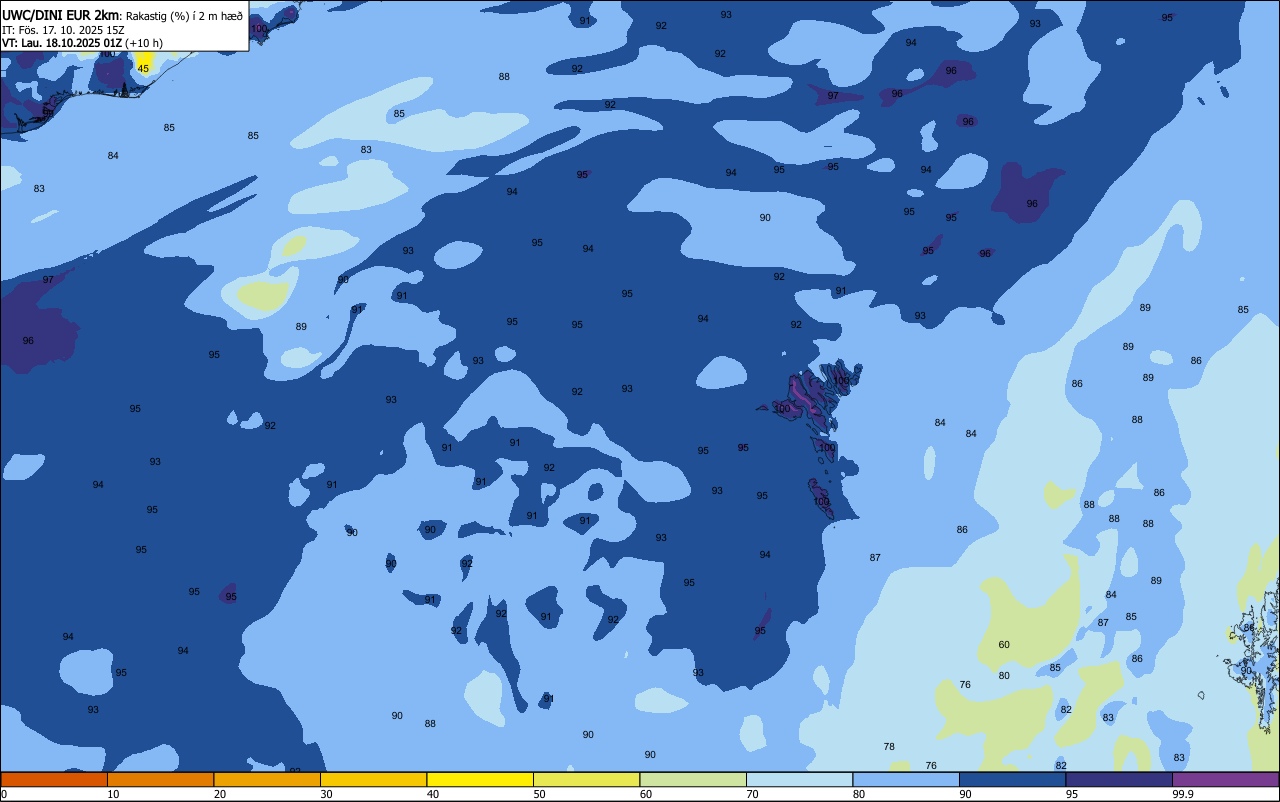
Task: Click the "45" value on the yellow patch
Action: click(143, 68)
